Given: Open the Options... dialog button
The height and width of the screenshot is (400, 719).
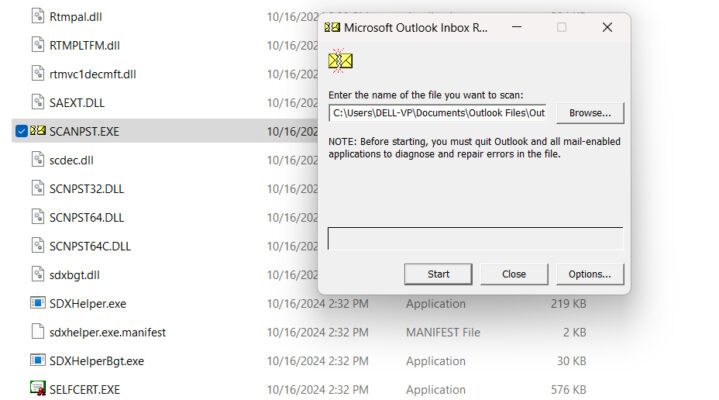Looking at the screenshot, I should [590, 274].
